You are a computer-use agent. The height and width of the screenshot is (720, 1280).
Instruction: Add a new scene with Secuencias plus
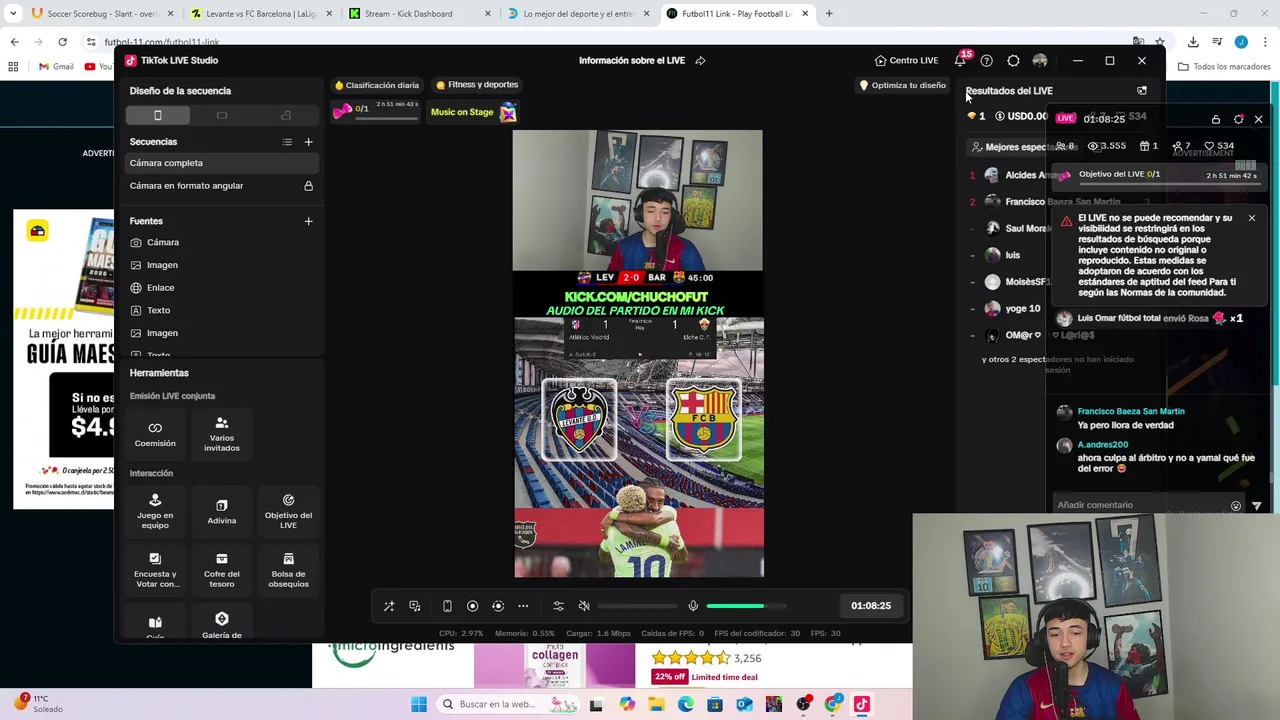(308, 142)
